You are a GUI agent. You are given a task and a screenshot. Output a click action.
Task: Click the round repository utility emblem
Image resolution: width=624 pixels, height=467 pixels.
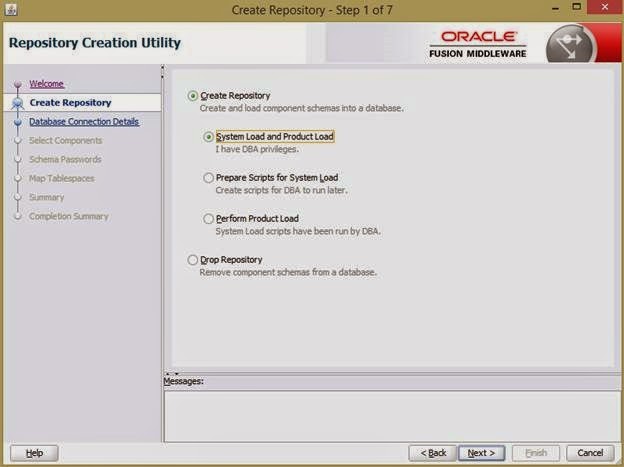click(571, 45)
